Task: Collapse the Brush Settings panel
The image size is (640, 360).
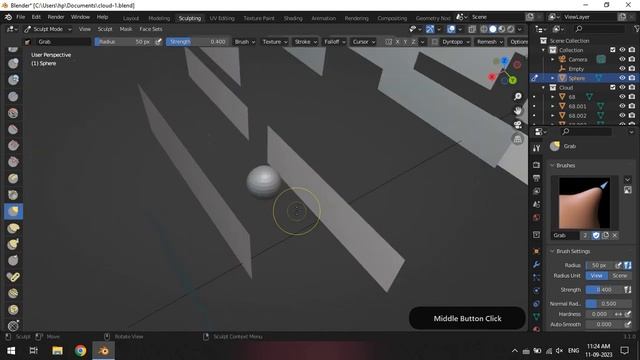Action: pos(552,251)
